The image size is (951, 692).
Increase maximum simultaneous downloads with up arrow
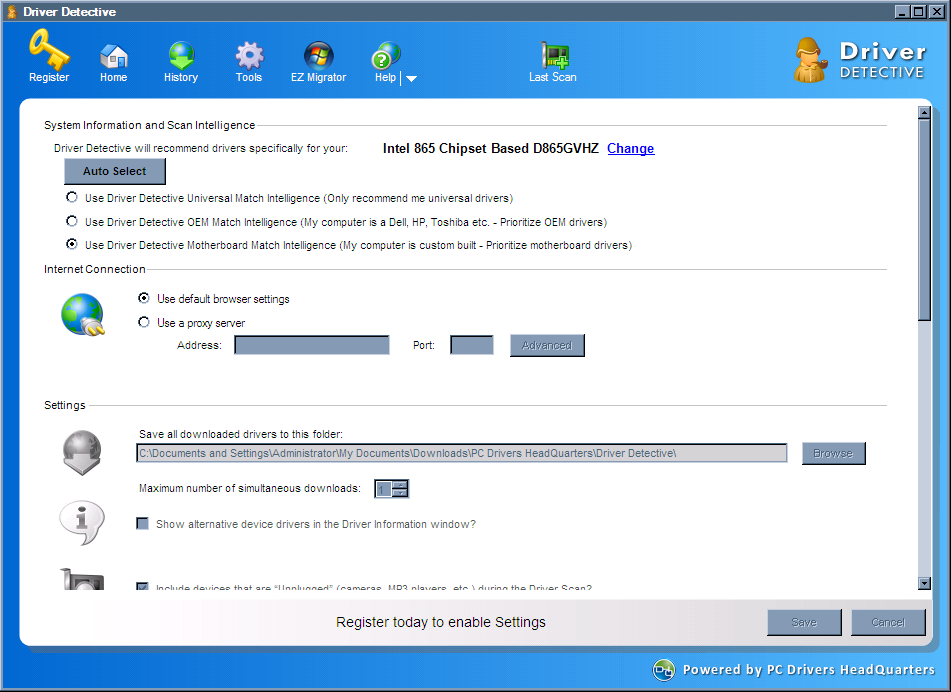pos(401,484)
